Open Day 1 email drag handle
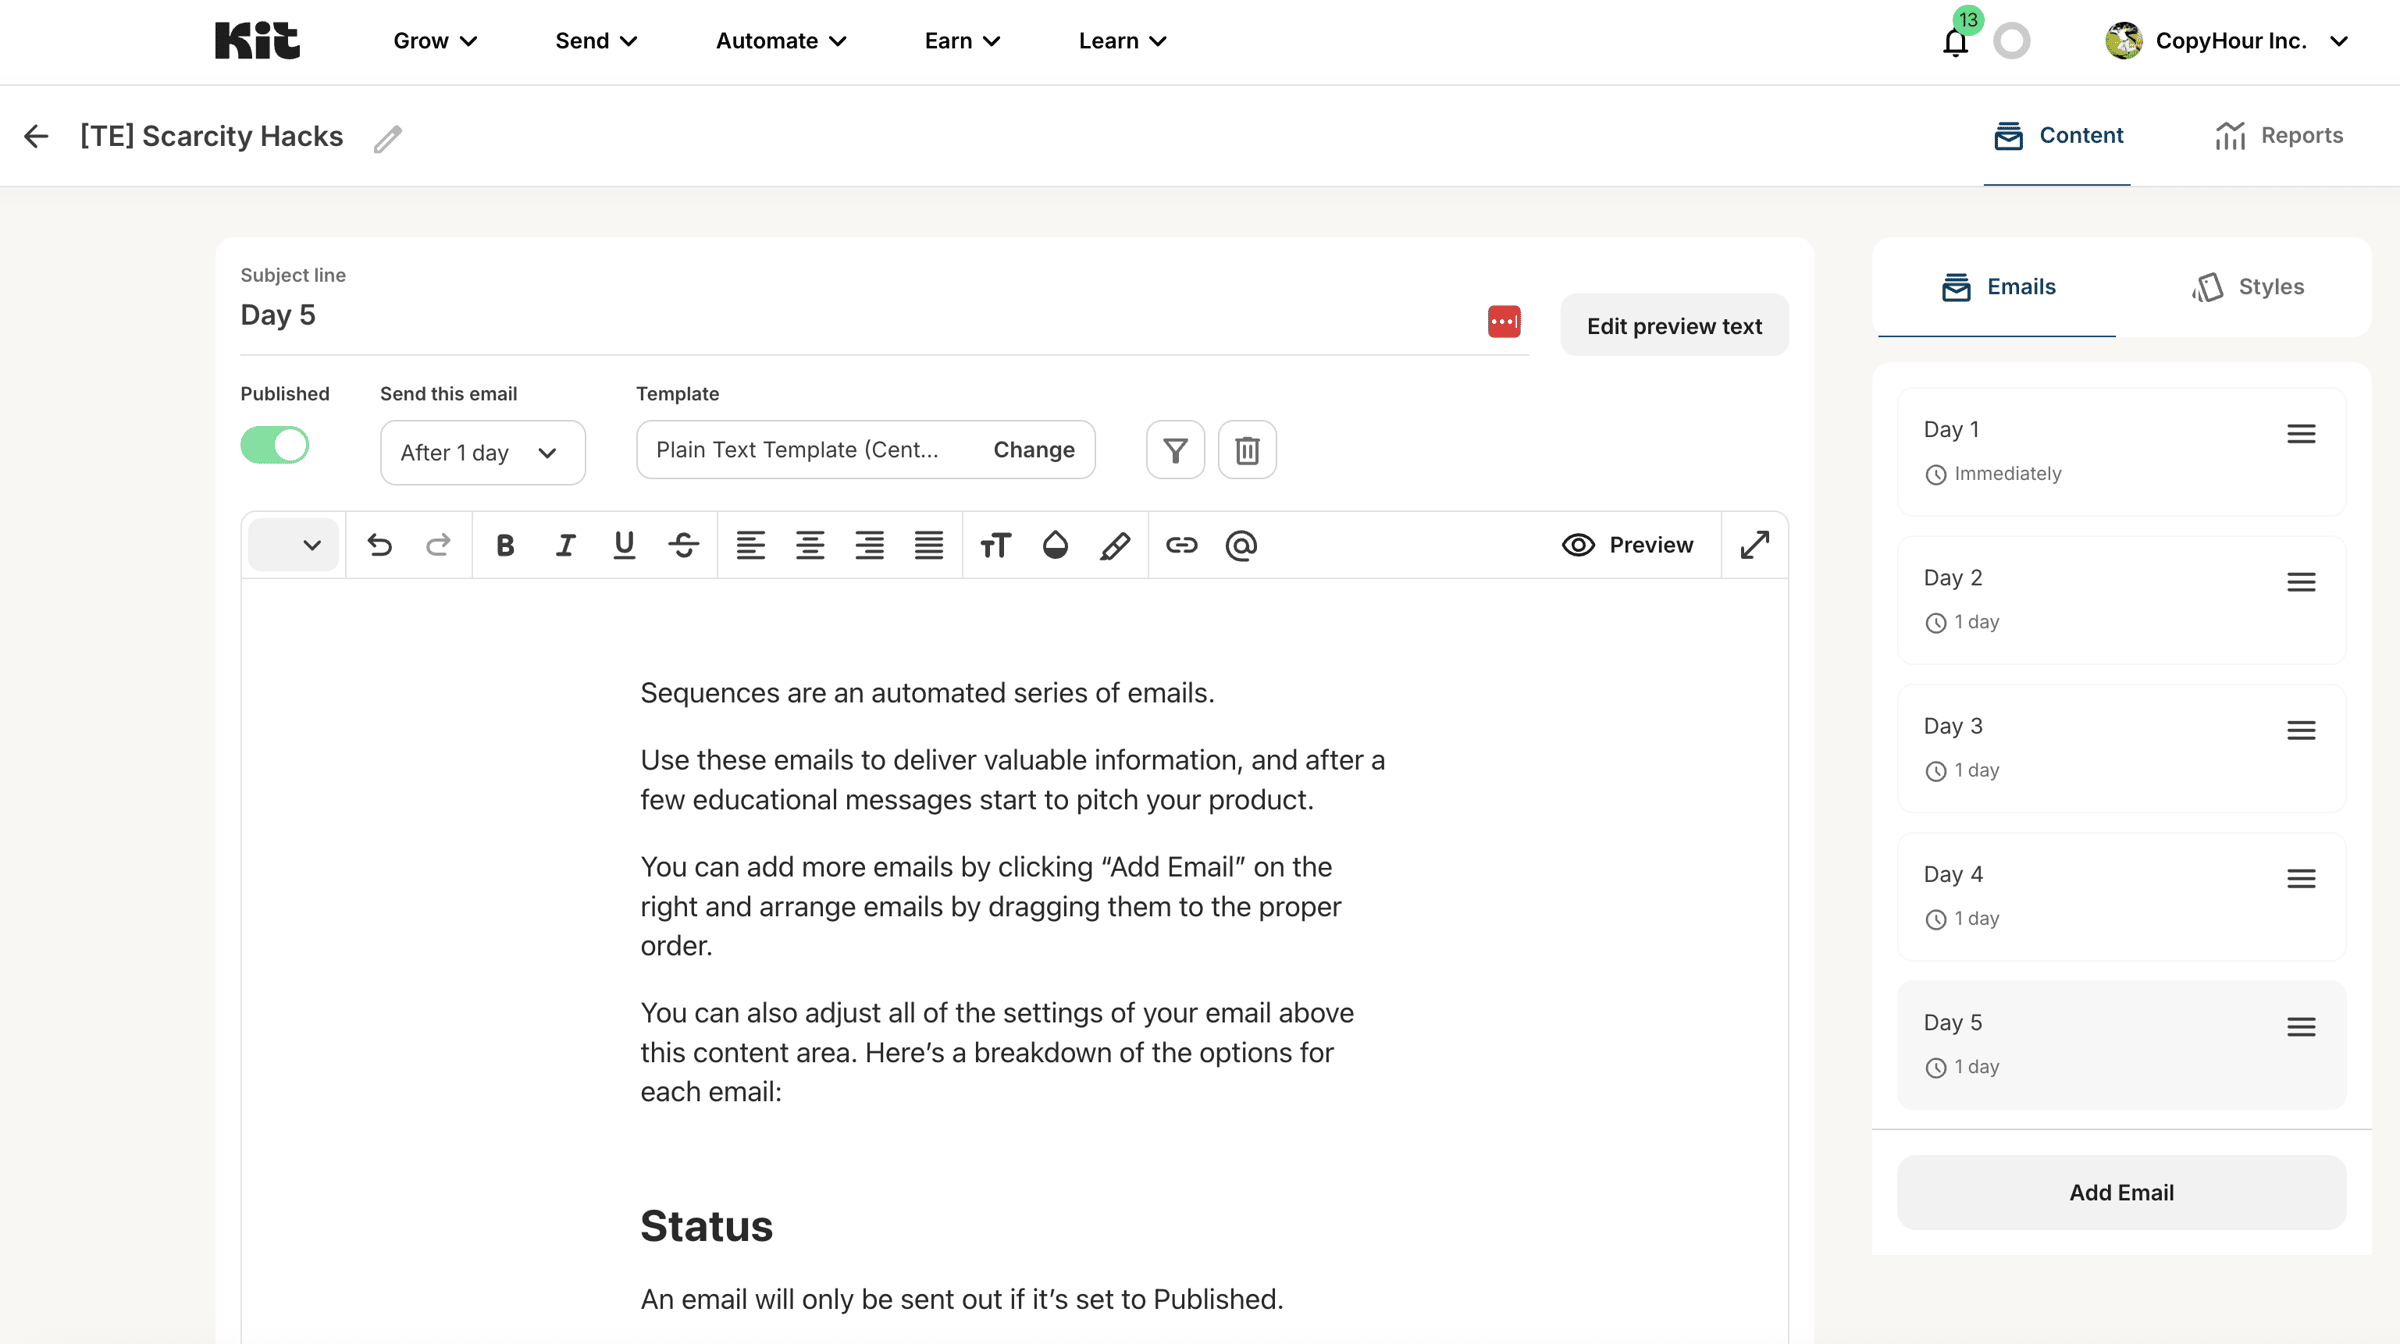This screenshot has height=1344, width=2400. [x=2301, y=434]
